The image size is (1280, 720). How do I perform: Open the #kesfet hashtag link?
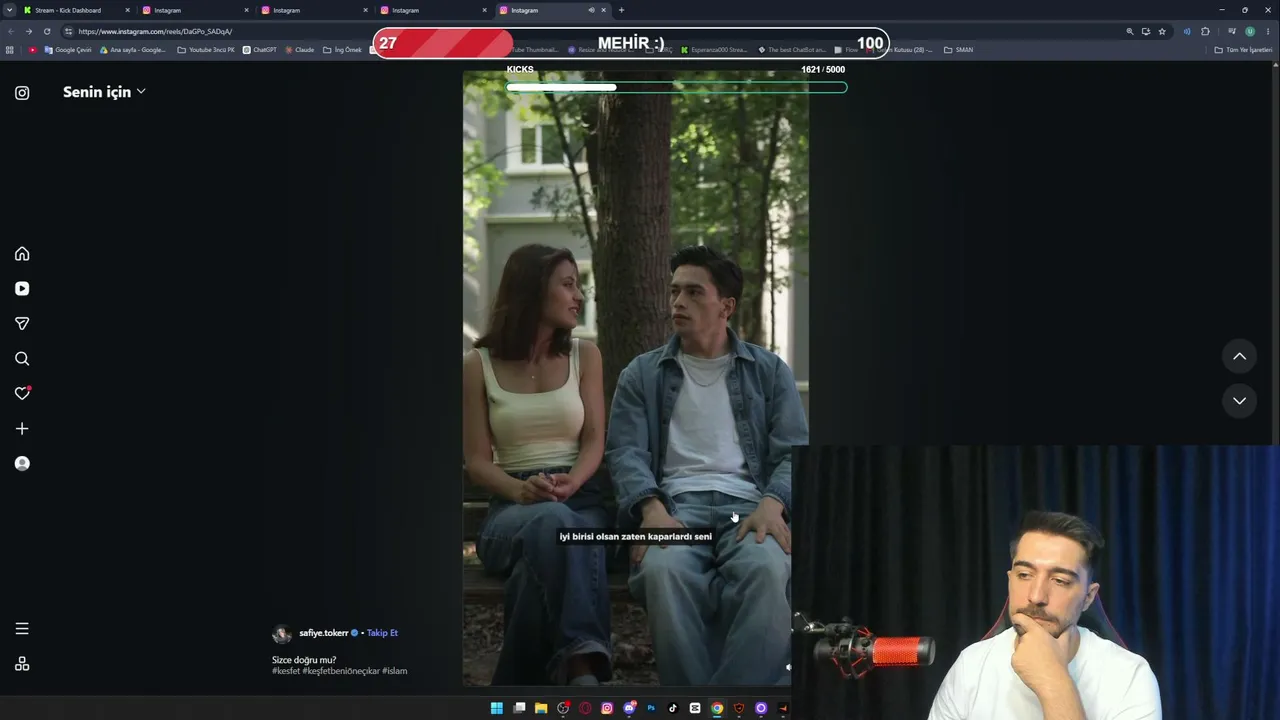coord(286,671)
